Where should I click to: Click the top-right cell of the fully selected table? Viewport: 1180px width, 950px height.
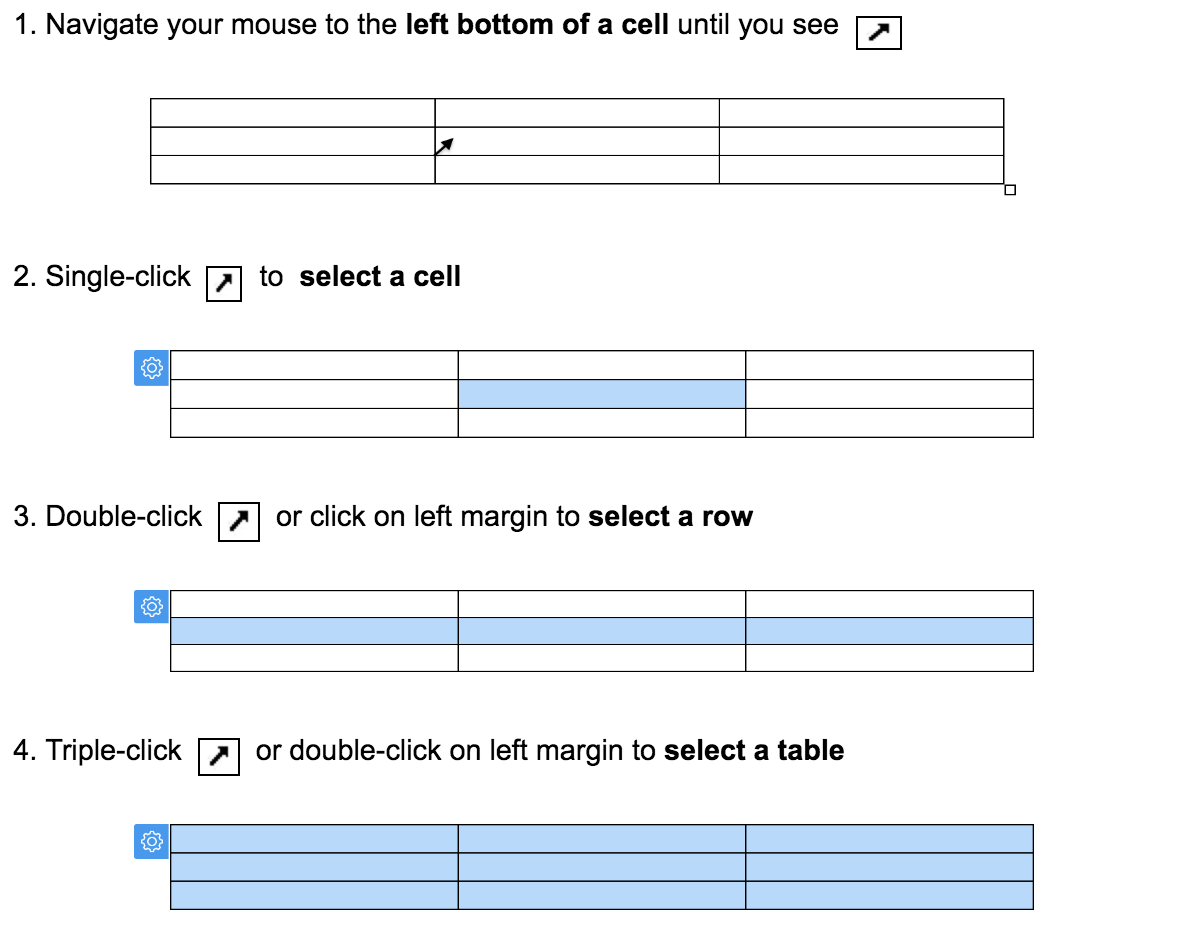pos(889,838)
